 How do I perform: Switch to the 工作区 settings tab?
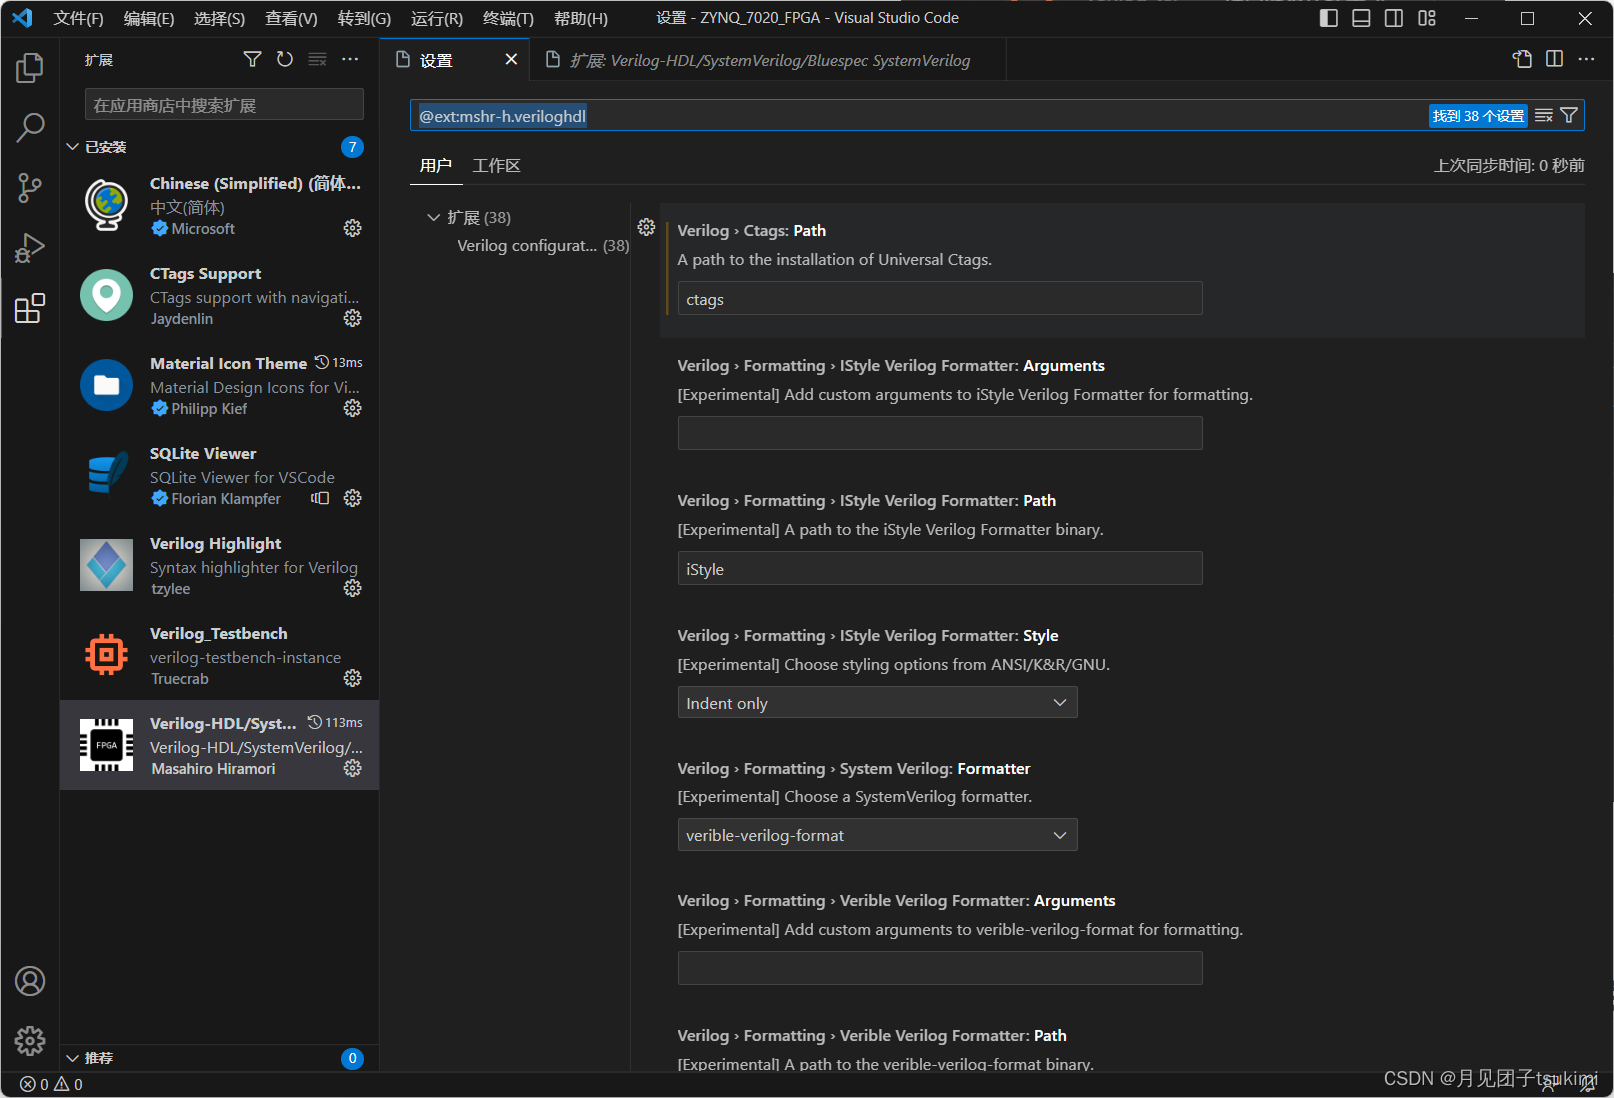coord(496,165)
